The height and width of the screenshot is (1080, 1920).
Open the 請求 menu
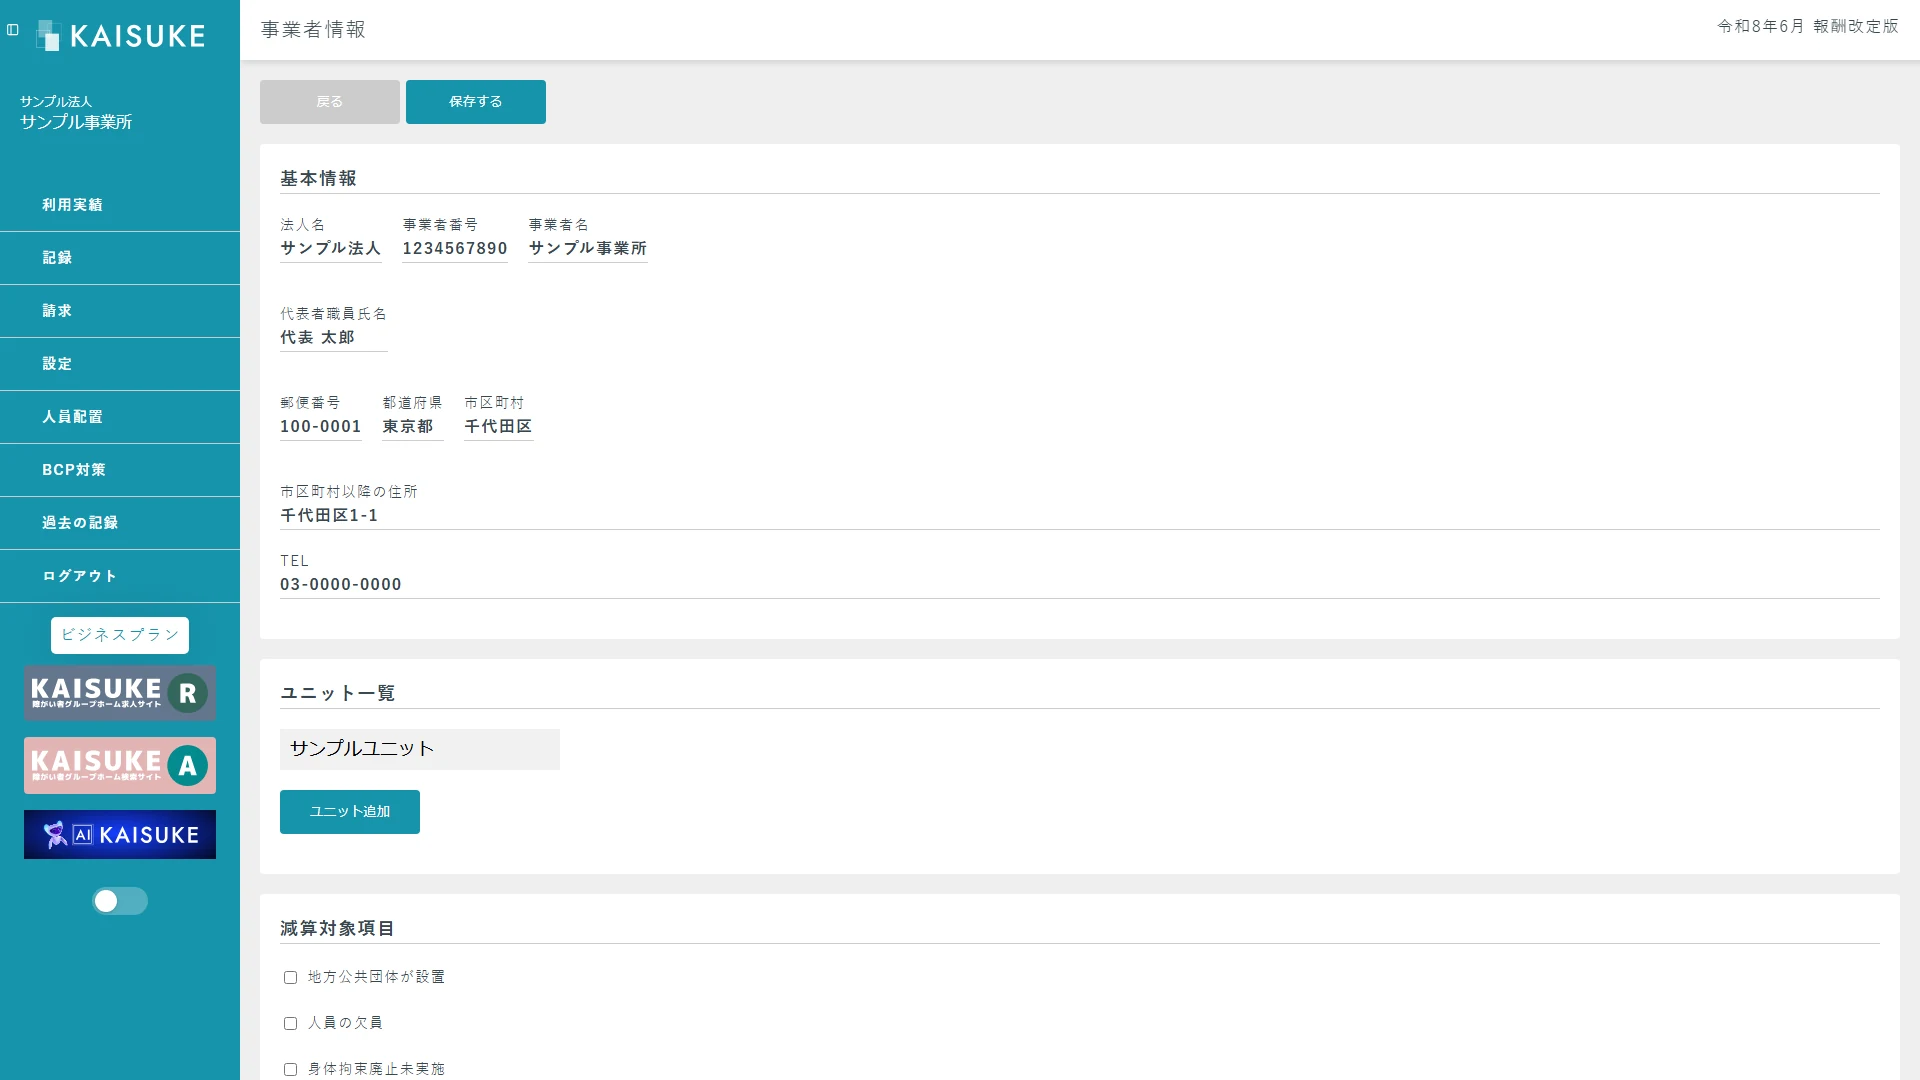tap(120, 311)
